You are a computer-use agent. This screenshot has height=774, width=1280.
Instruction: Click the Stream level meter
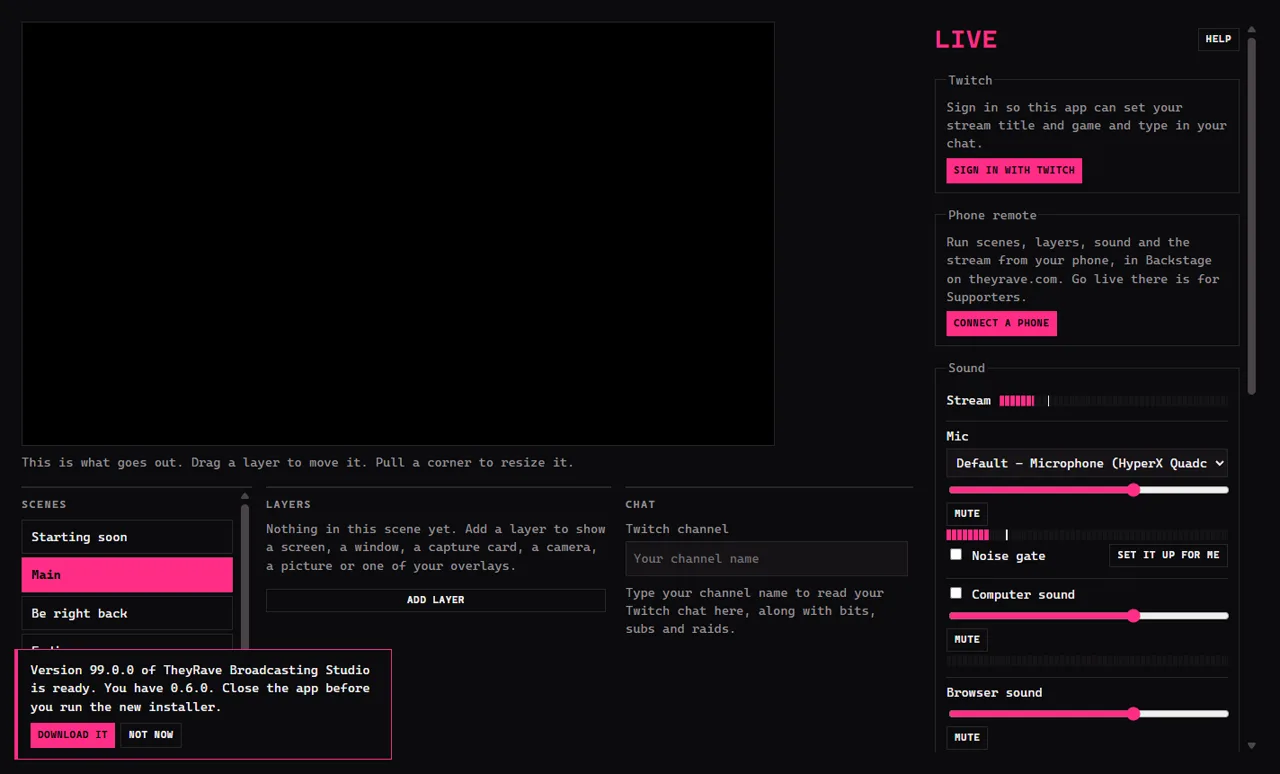tap(1113, 401)
